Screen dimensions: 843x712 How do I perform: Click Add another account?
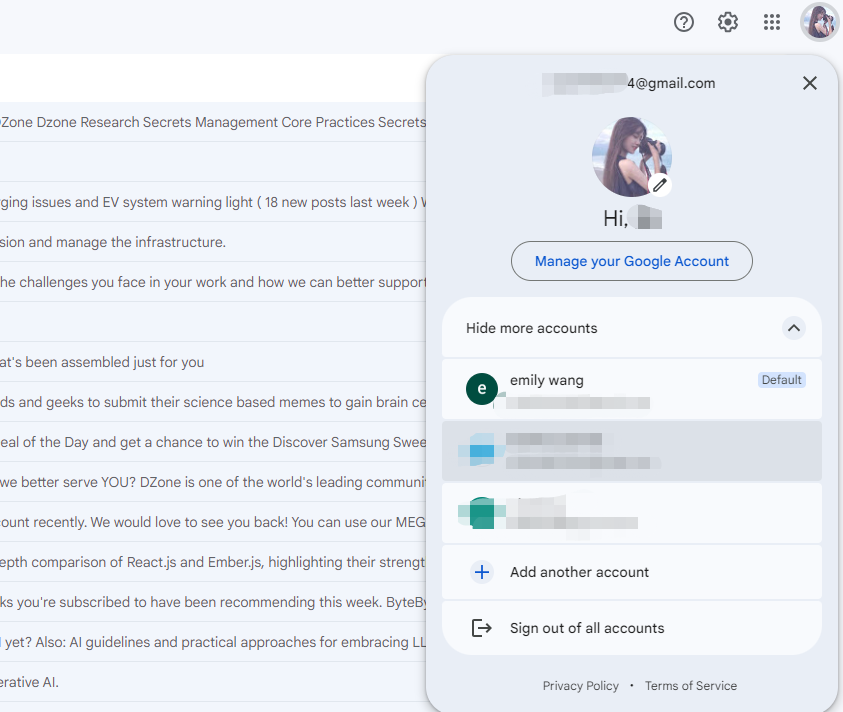pos(579,572)
